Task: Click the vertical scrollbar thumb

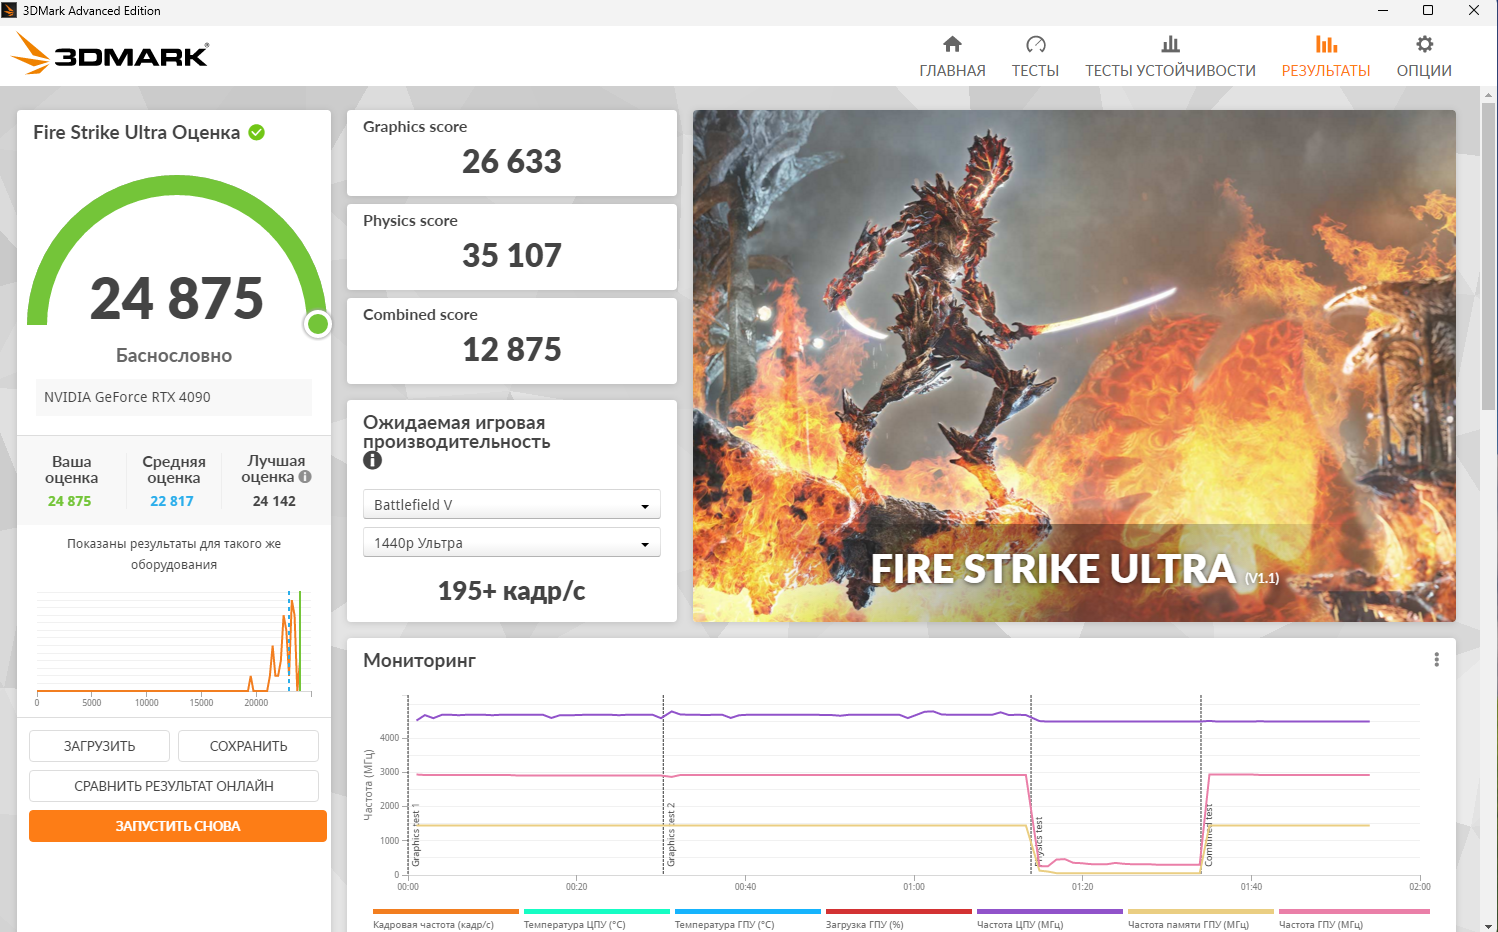Action: coord(1488,257)
